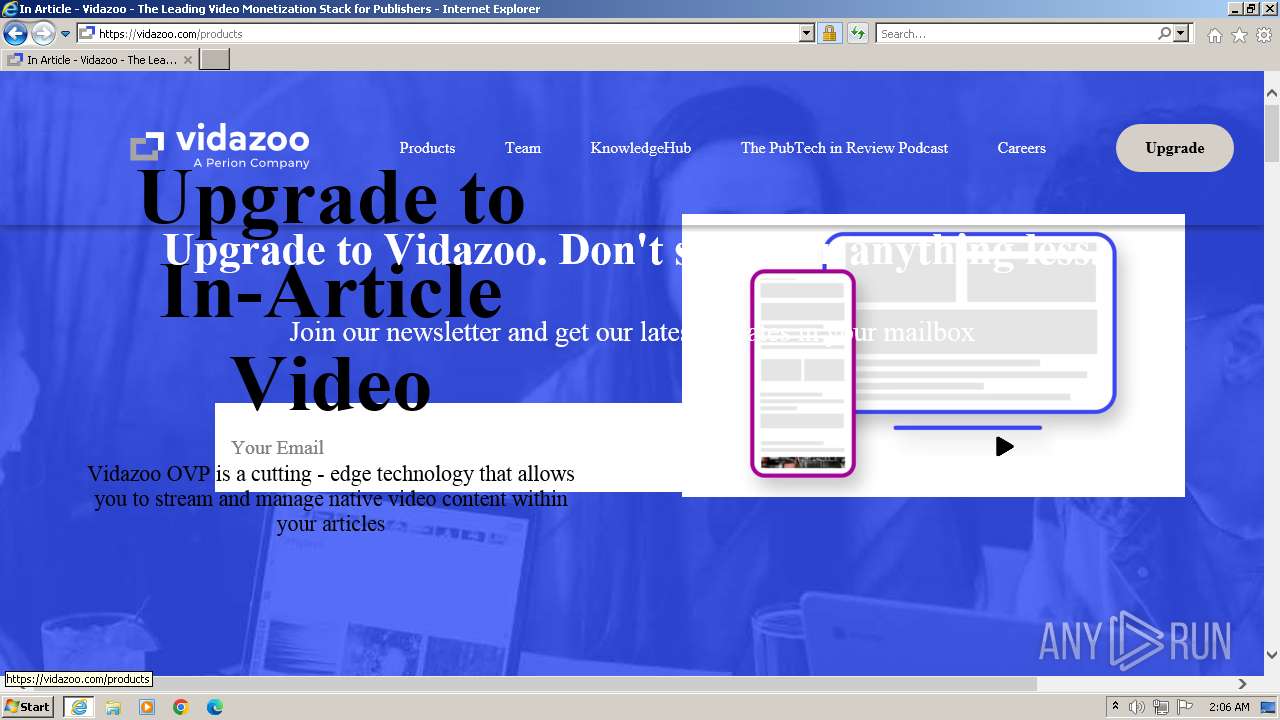Click Internet Explorer taskbar icon

[x=79, y=707]
